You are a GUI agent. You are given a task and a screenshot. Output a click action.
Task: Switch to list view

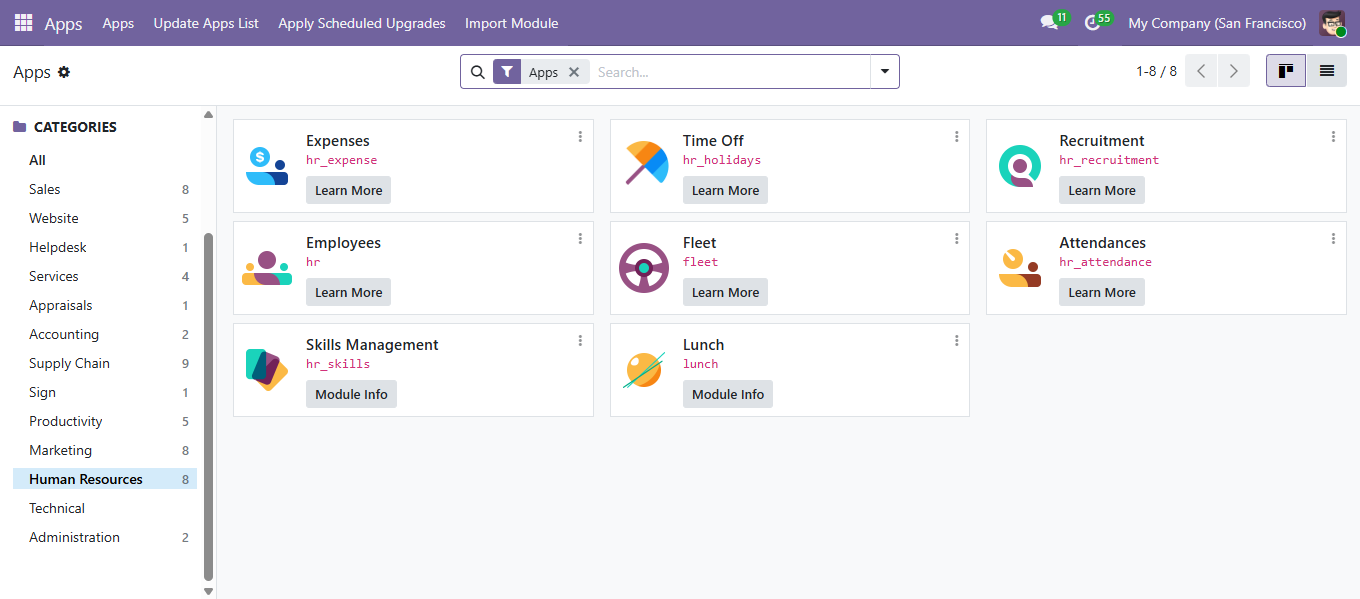coord(1326,71)
